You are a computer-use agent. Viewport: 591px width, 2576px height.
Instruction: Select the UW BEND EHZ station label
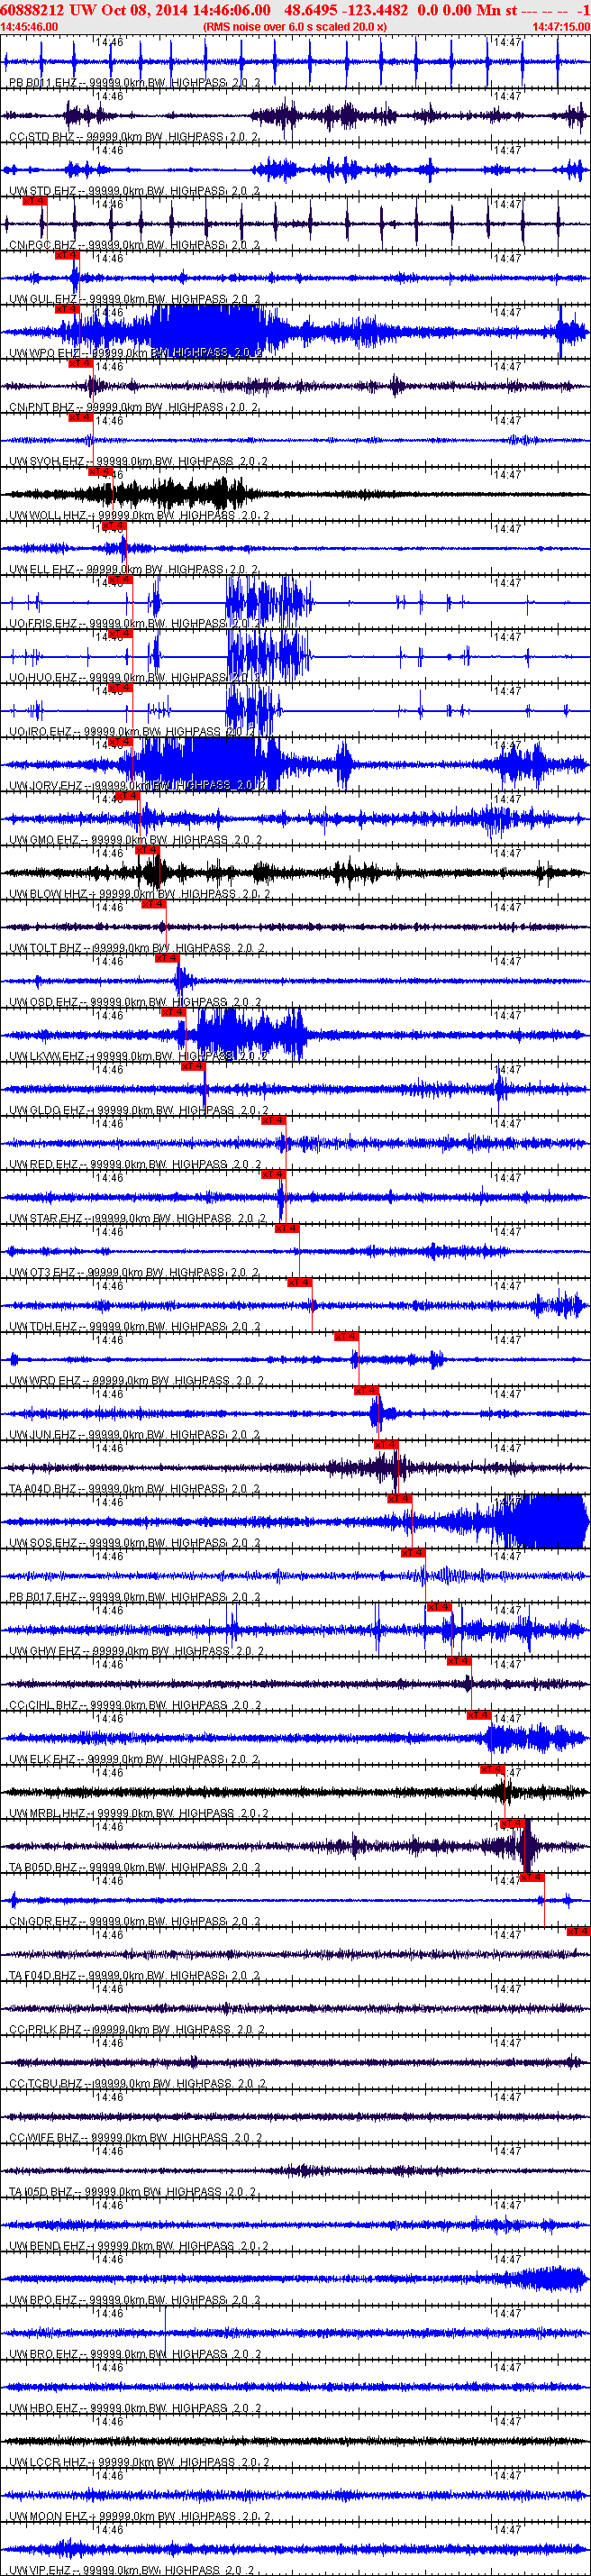point(47,2246)
